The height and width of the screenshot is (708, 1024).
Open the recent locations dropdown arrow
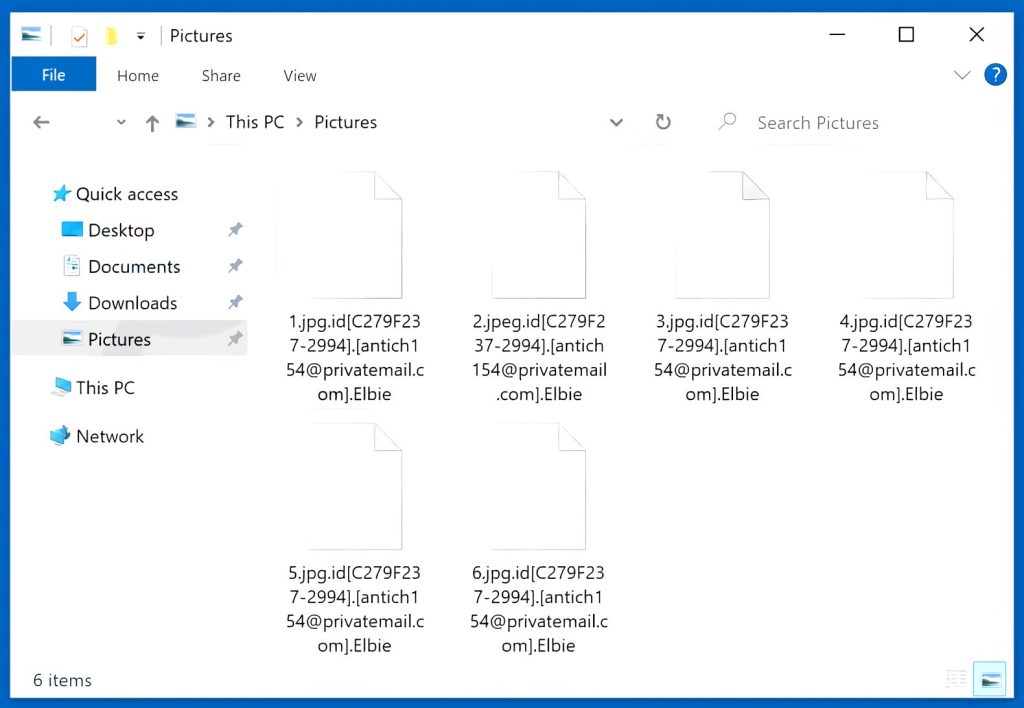point(121,123)
